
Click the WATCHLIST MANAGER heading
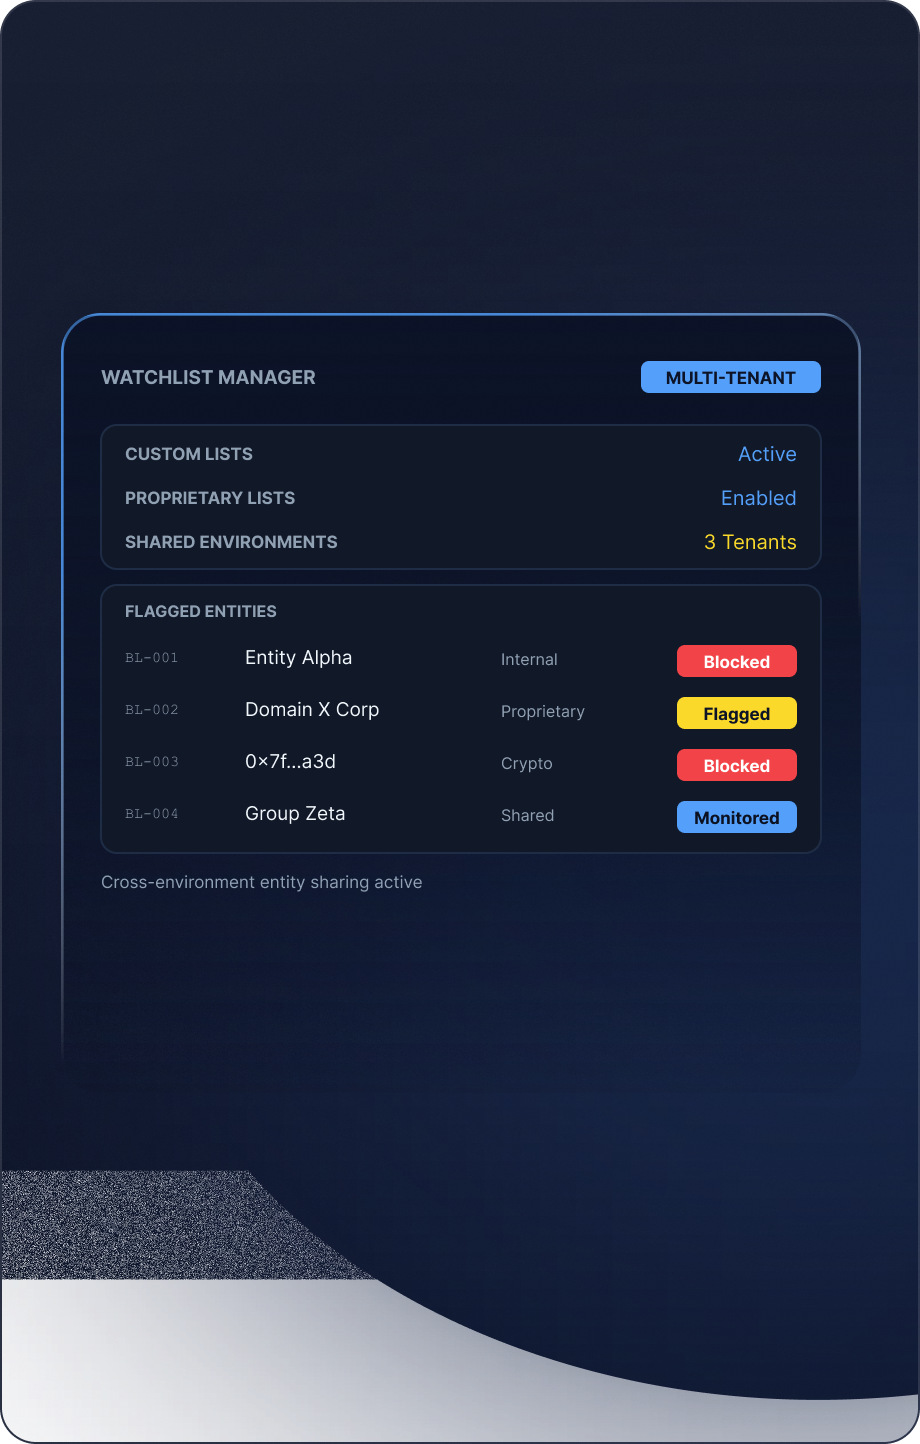pyautogui.click(x=208, y=377)
